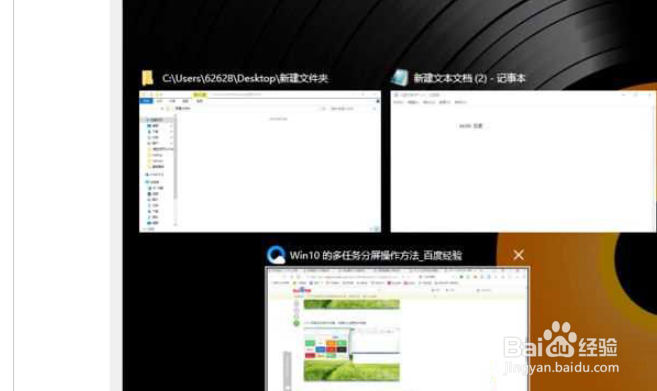Image resolution: width=657 pixels, height=391 pixels.
Task: Select the Win10 browser window thumbnail
Action: [x=397, y=329]
